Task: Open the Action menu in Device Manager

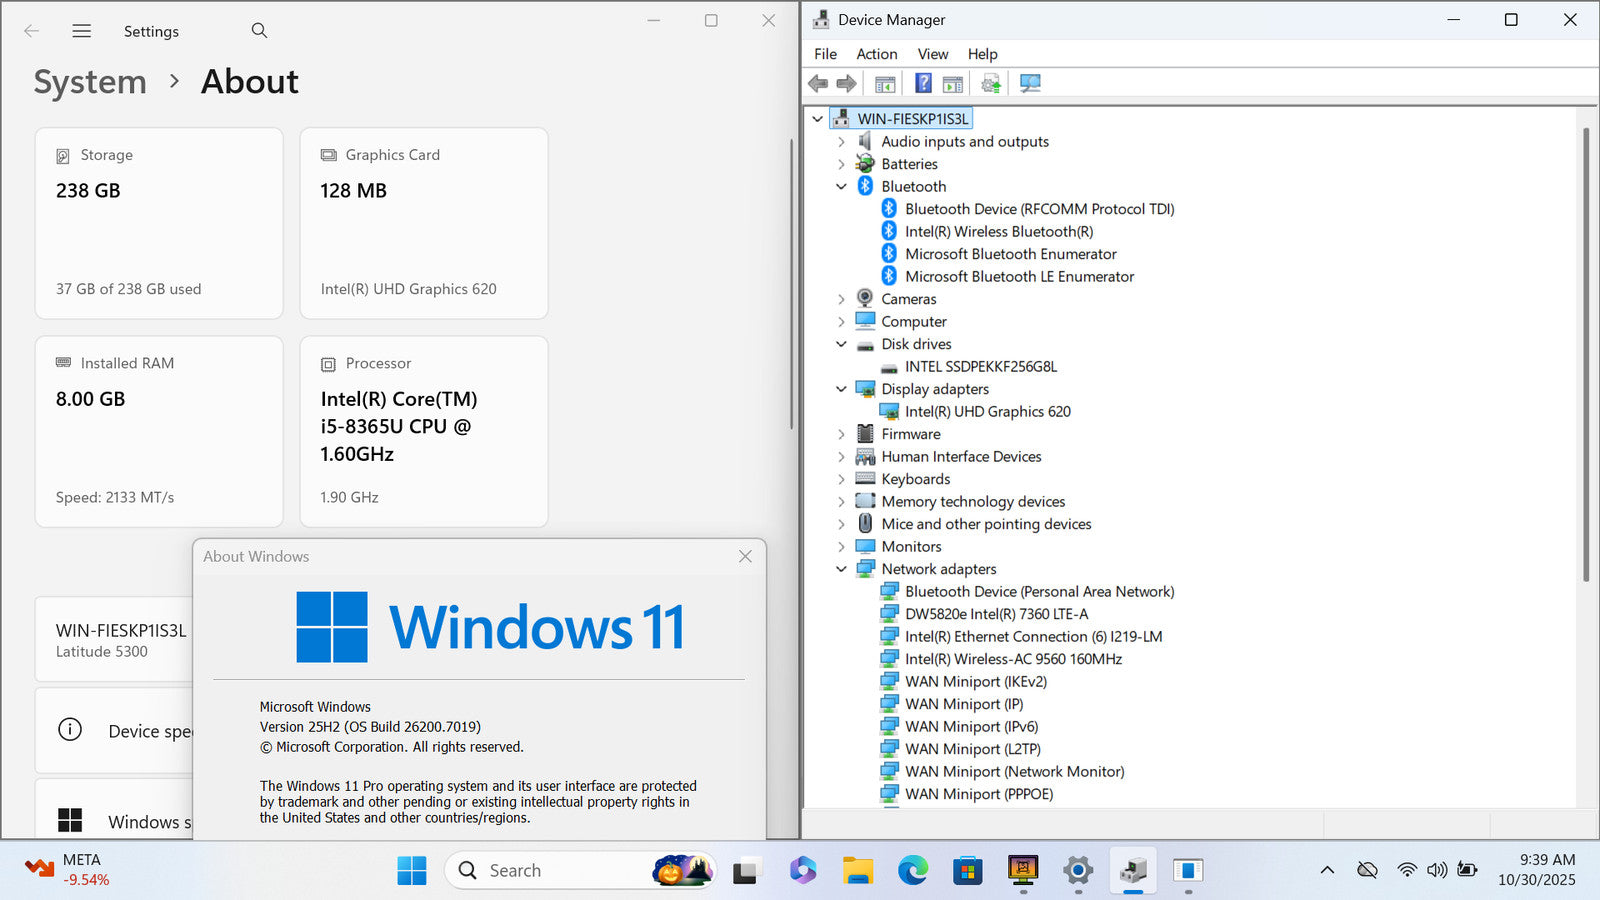Action: tap(876, 54)
